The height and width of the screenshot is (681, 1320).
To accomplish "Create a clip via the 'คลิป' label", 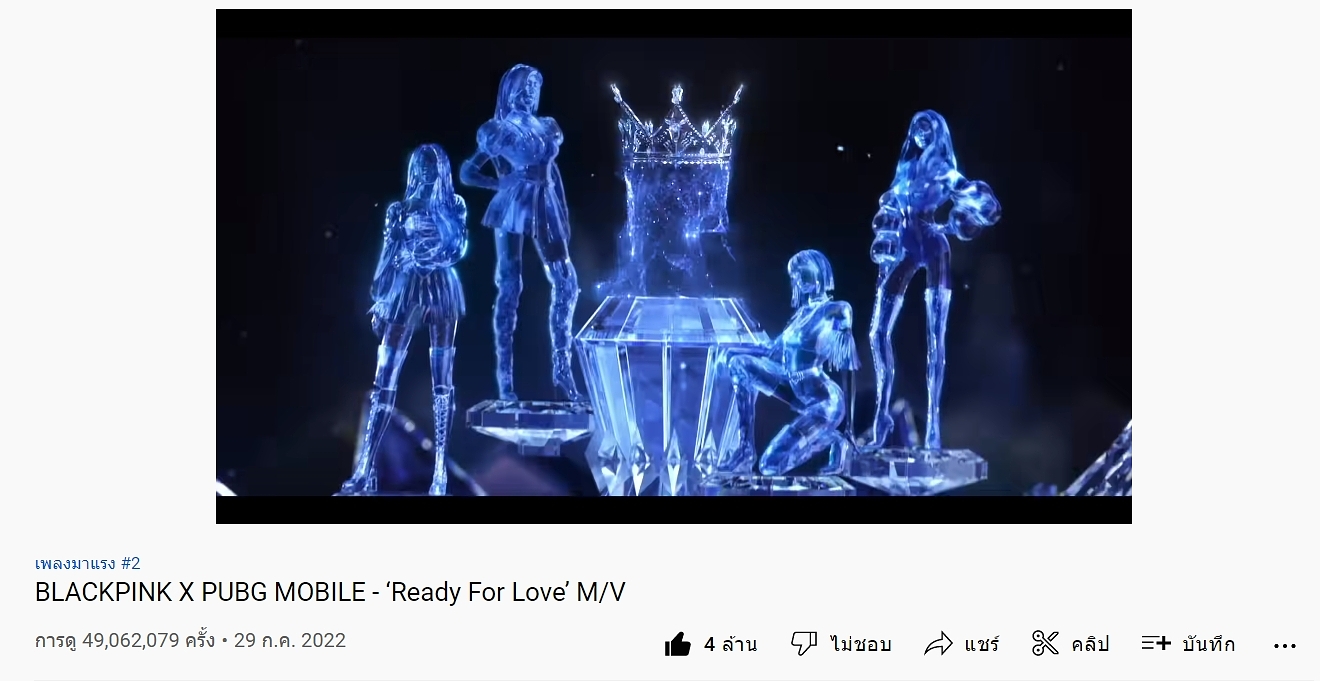I will pyautogui.click(x=1090, y=644).
